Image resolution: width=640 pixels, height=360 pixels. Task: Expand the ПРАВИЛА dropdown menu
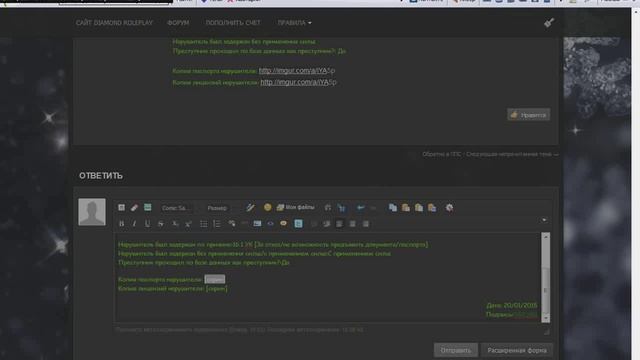pos(294,23)
